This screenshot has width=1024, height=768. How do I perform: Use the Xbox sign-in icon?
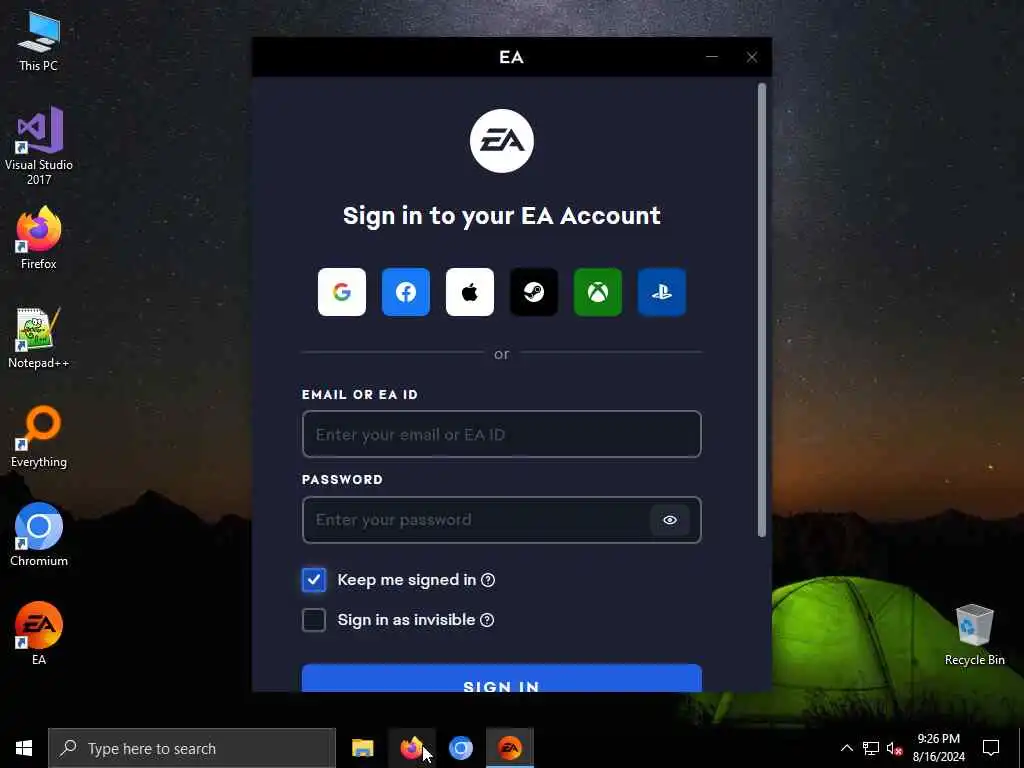(x=598, y=292)
